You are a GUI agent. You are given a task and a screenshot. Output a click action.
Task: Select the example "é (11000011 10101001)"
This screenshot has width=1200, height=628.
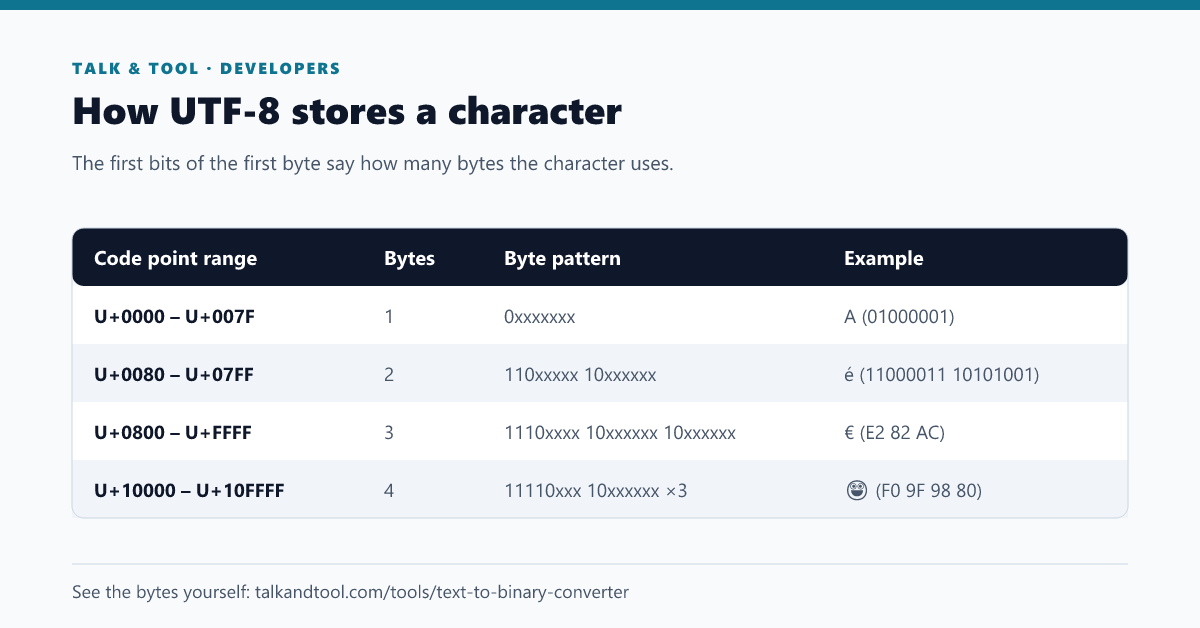point(942,375)
